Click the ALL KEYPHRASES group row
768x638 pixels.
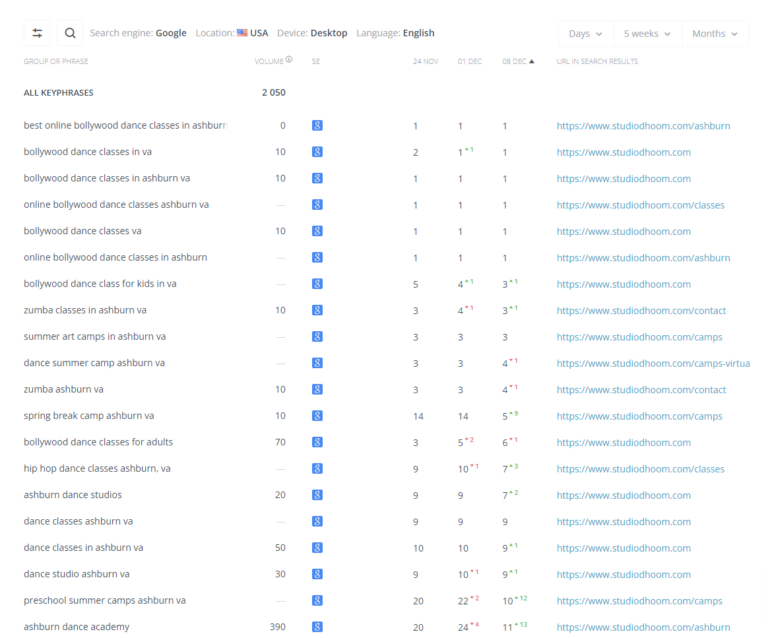(x=58, y=93)
